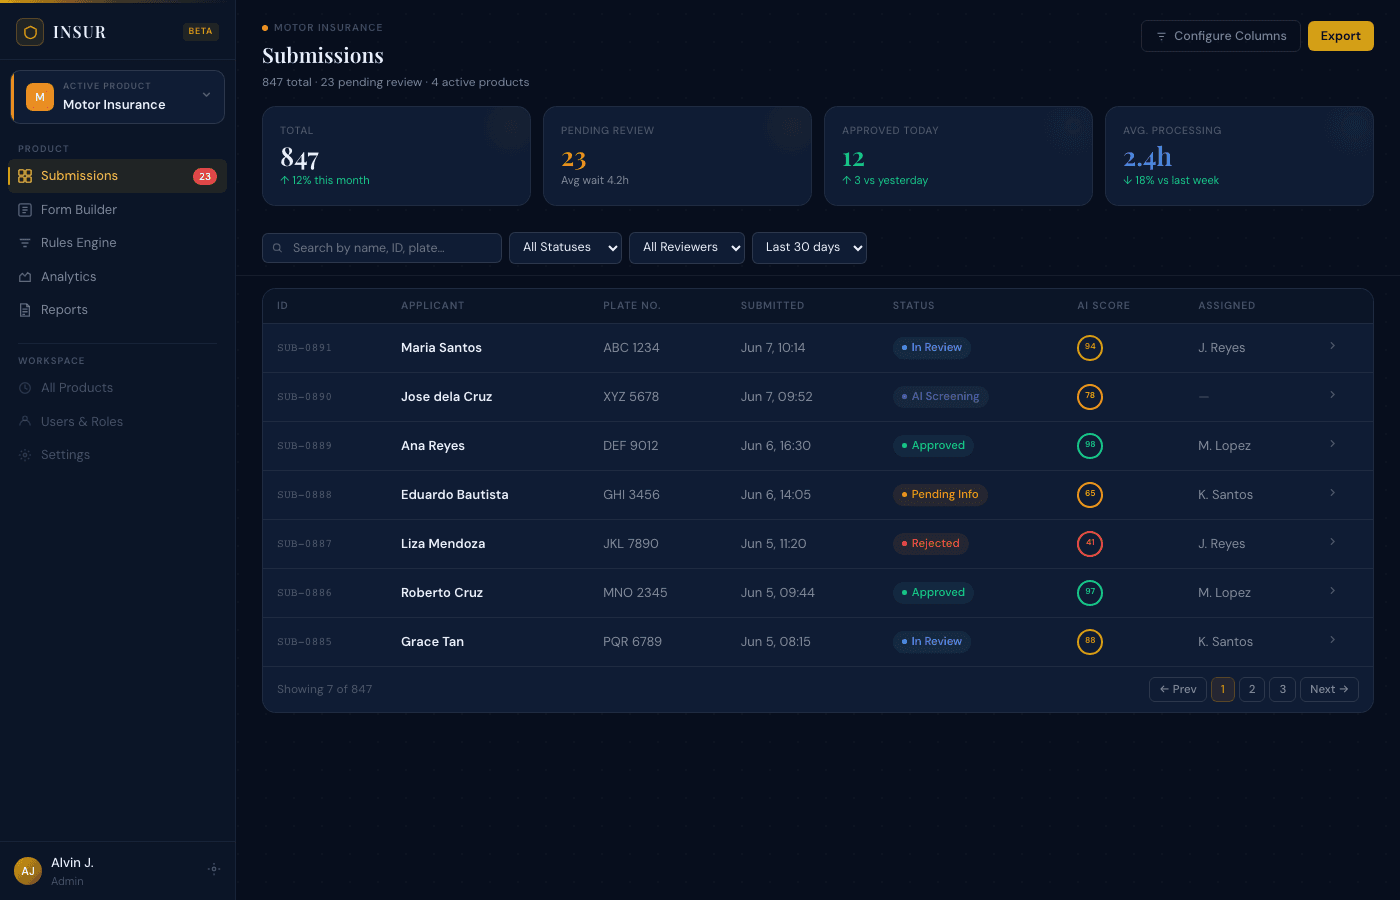Screen dimensions: 1400x900
Task: Click AI score 94 circle for Maria Santos
Action: coord(1090,348)
